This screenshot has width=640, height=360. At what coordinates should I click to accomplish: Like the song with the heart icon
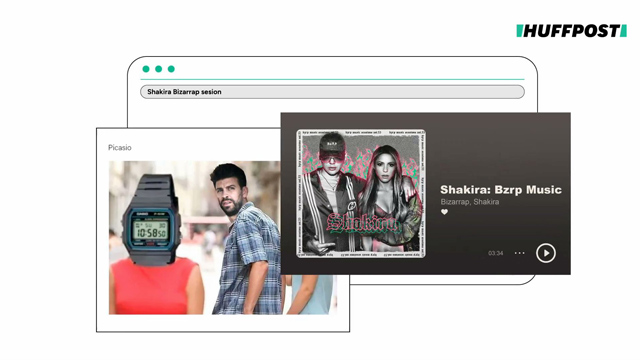coord(444,212)
